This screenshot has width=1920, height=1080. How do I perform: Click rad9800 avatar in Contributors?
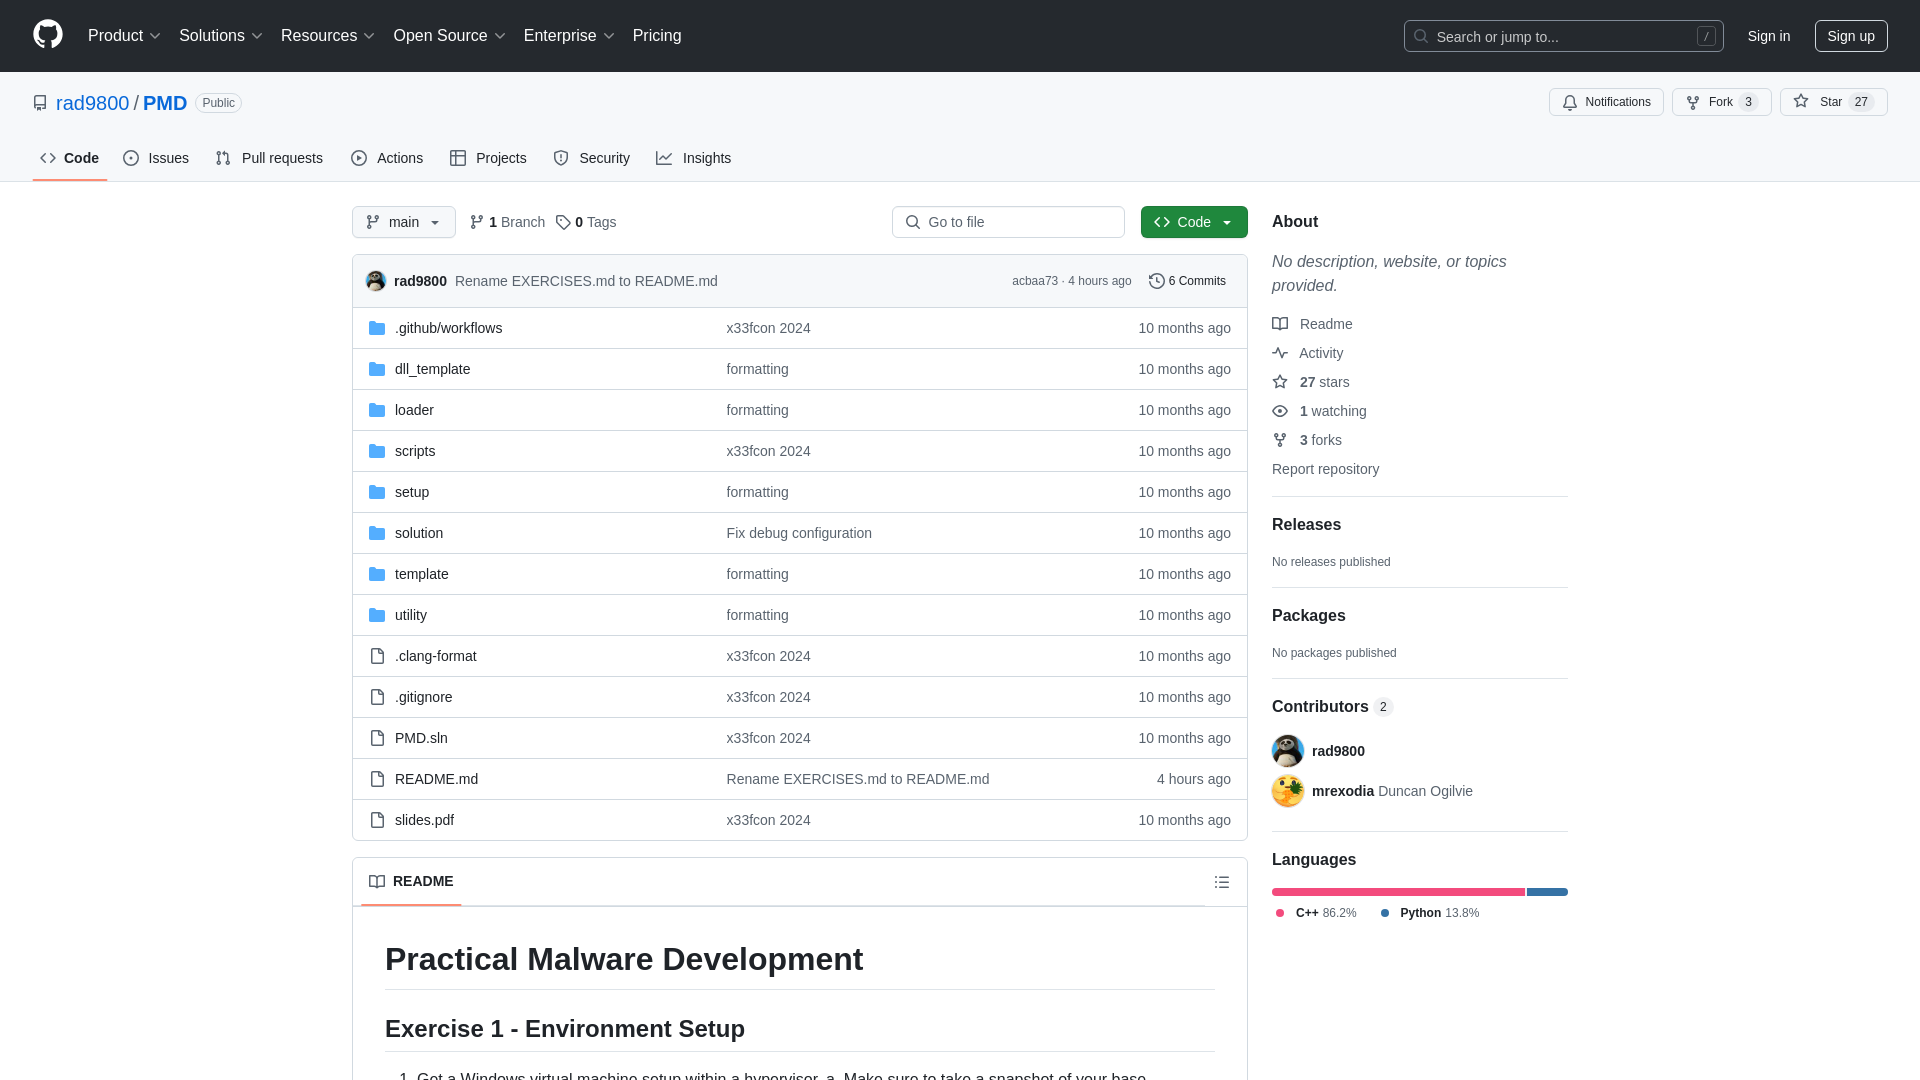(1288, 751)
